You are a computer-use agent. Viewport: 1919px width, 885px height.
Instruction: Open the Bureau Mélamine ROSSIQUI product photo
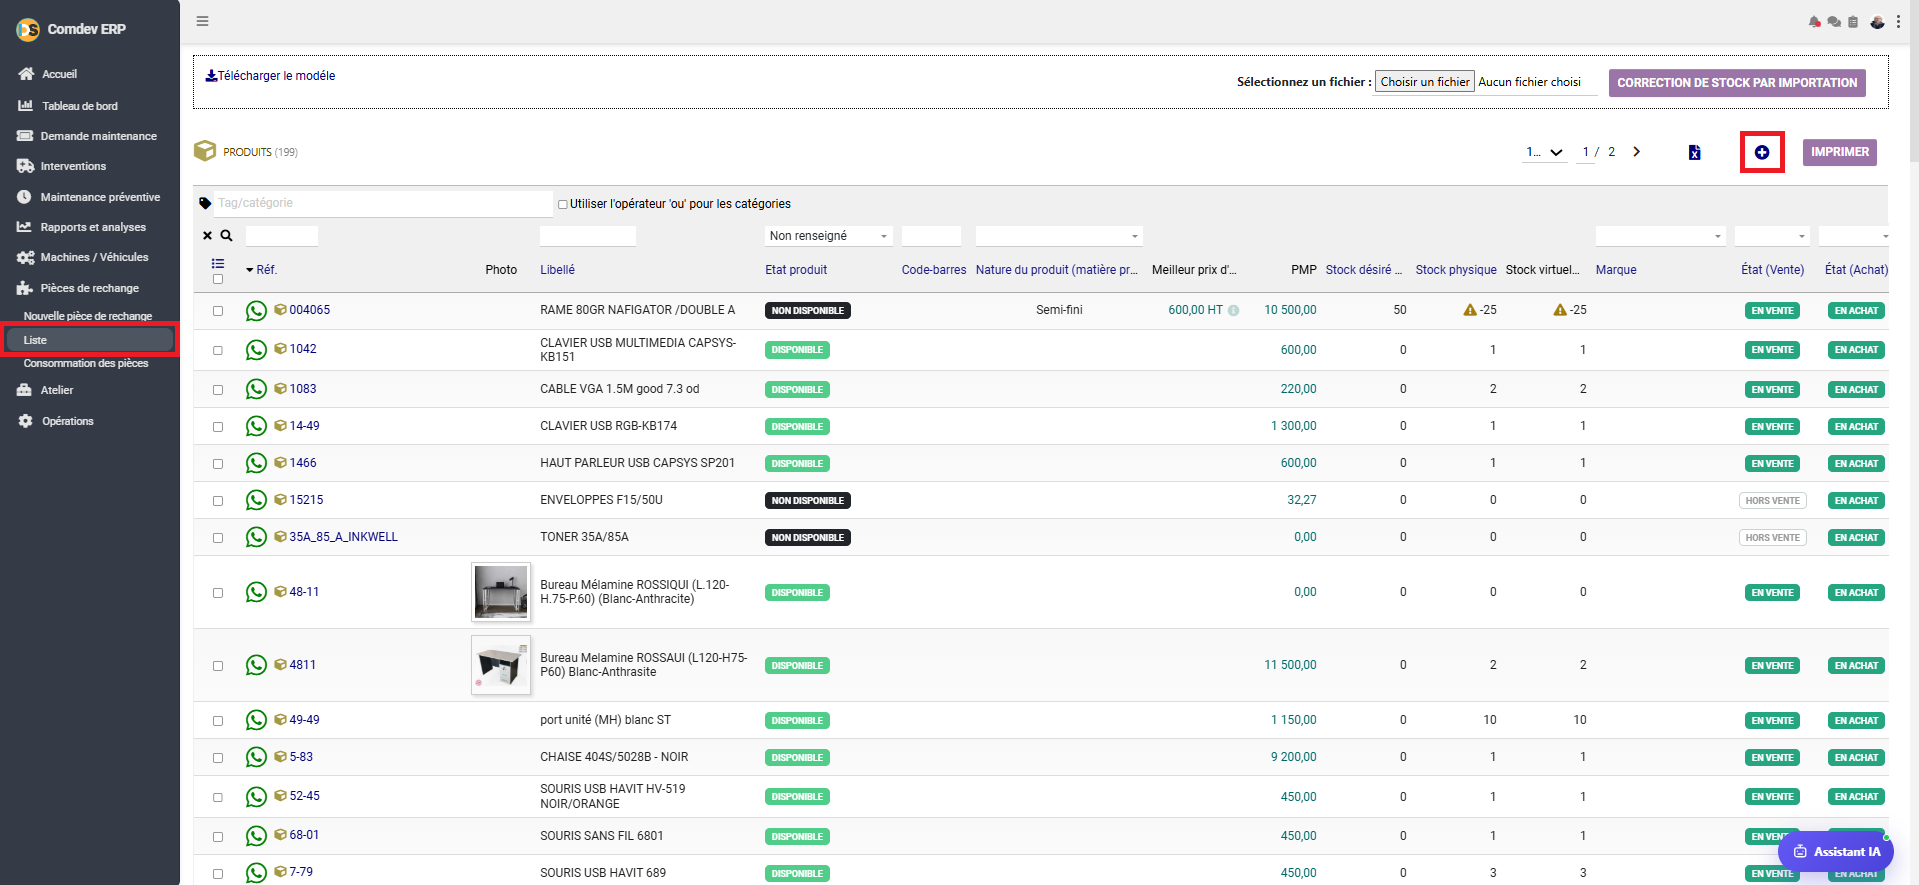(x=501, y=592)
